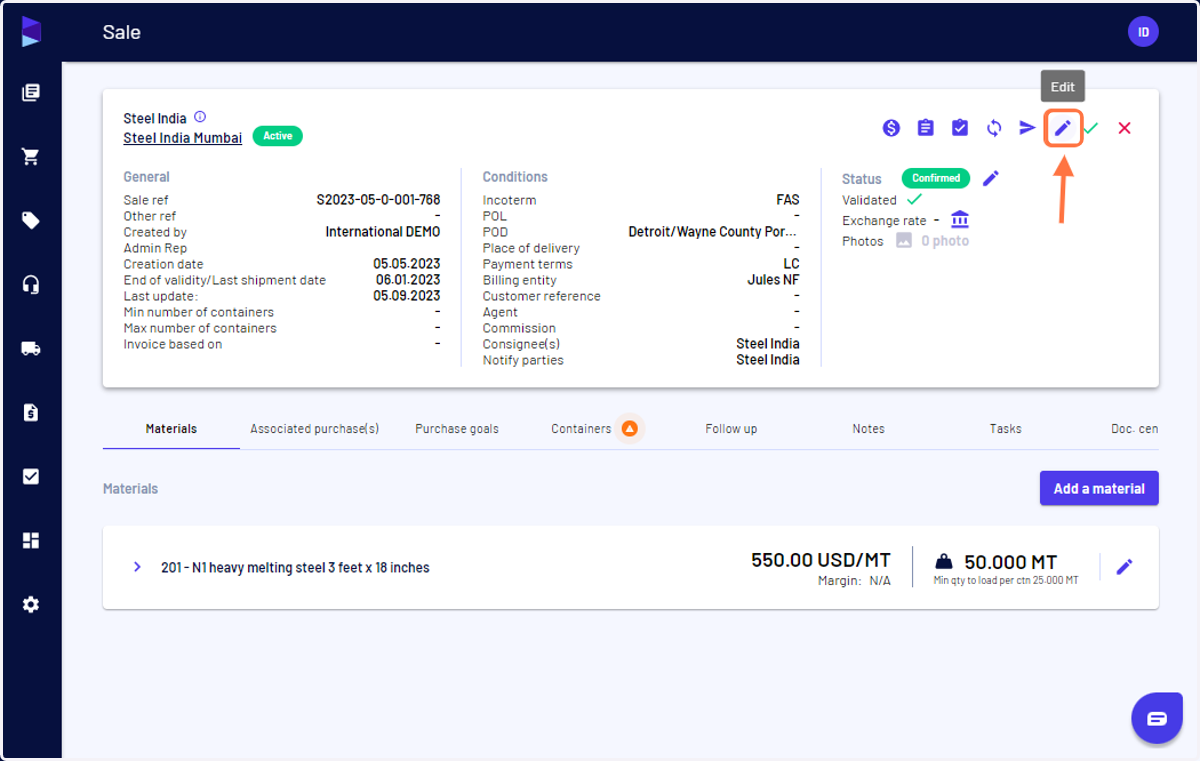1200x761 pixels.
Task: Open the Steel India Mumbai link
Action: click(x=183, y=138)
